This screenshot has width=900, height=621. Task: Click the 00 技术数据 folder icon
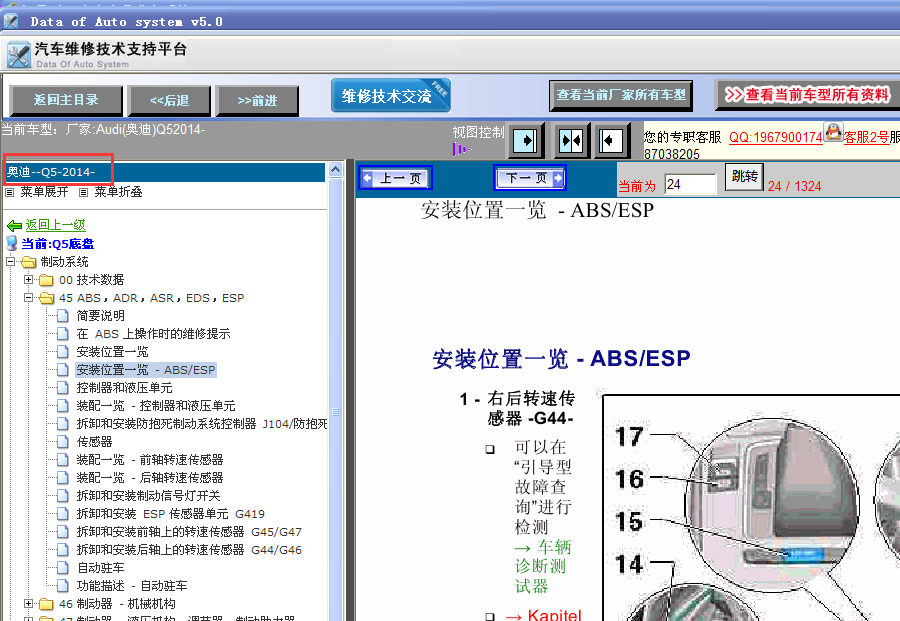pos(46,280)
